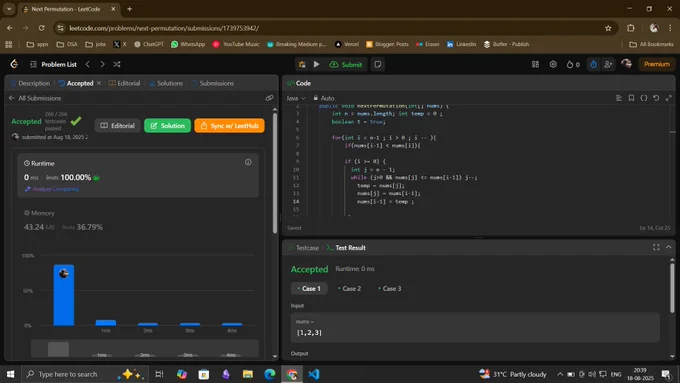Switch to the Description tab
Viewport: 680px width, 383px height.
click(x=30, y=83)
